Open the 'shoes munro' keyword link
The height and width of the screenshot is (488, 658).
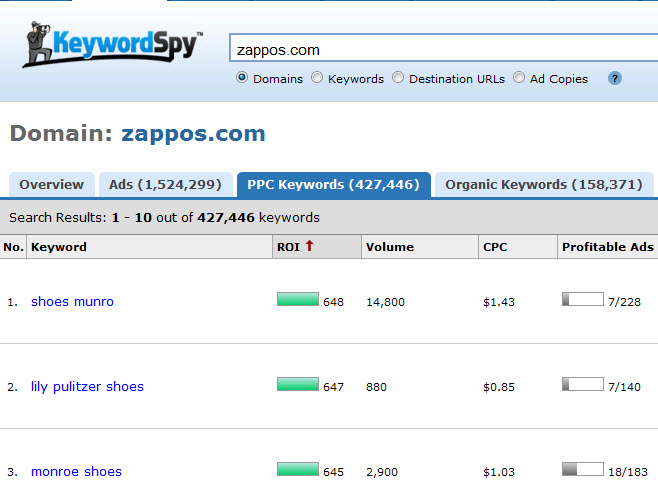pyautogui.click(x=72, y=301)
